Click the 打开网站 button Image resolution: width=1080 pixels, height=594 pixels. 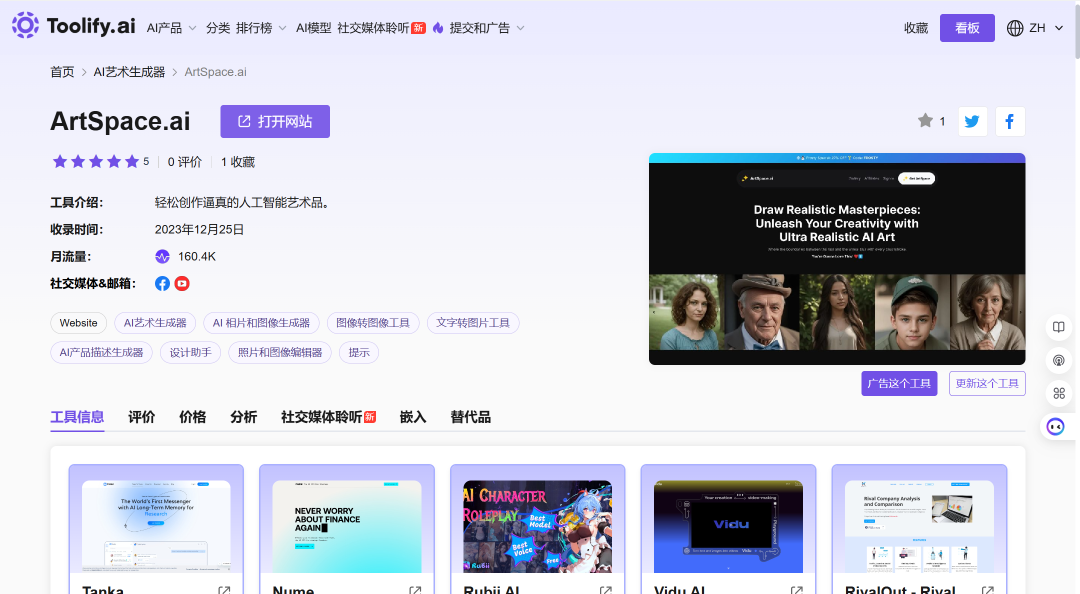[x=275, y=121]
